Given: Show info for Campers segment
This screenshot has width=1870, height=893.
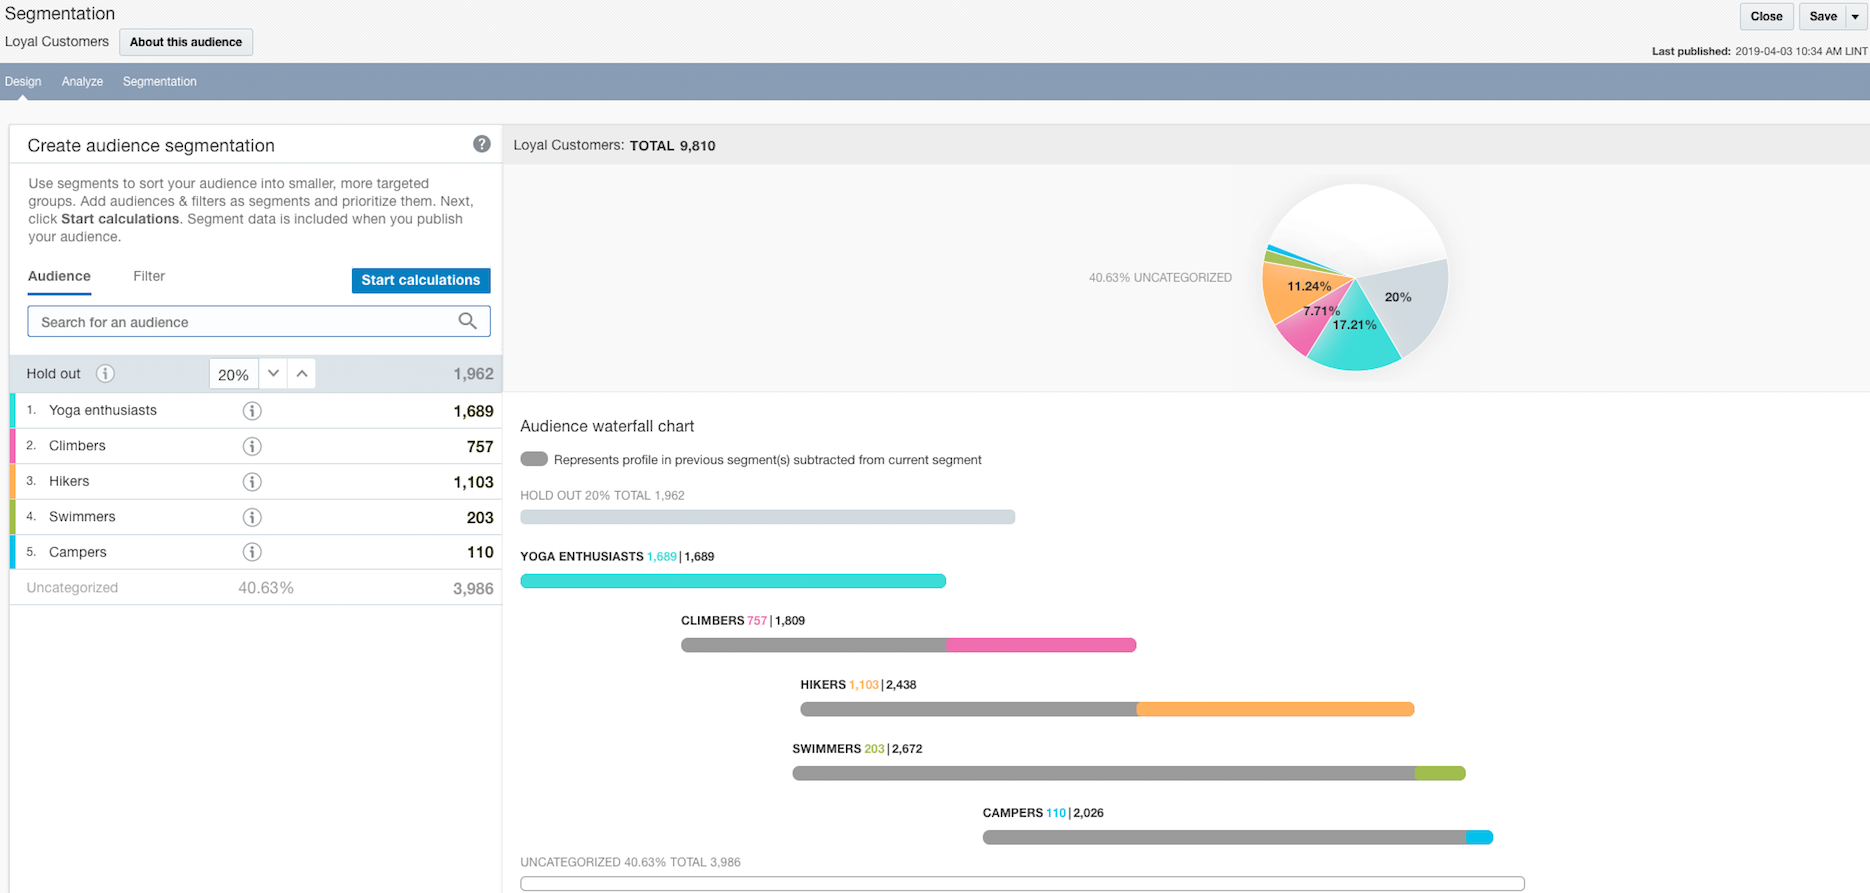Looking at the screenshot, I should coord(252,552).
